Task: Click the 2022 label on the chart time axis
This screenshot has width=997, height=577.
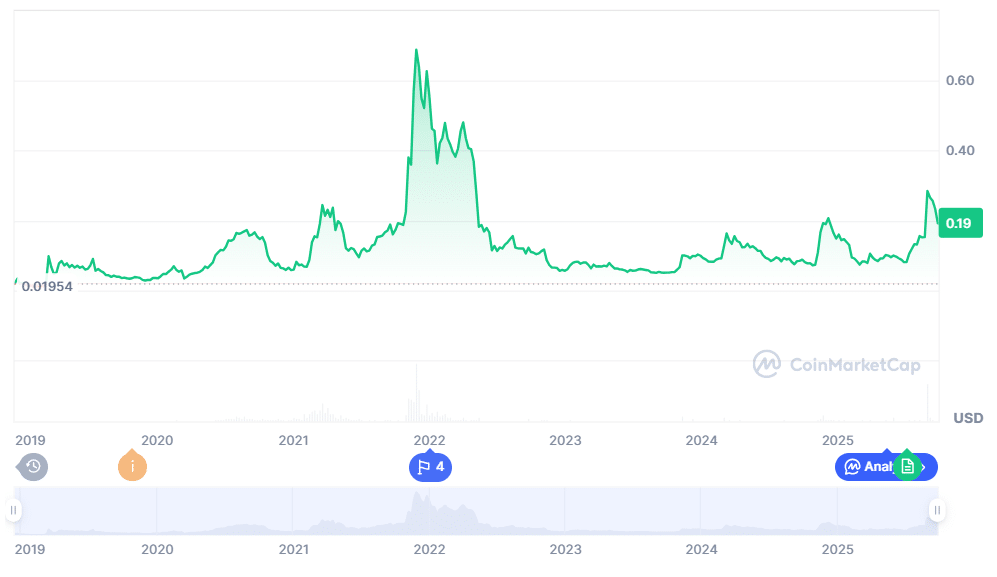Action: [429, 440]
